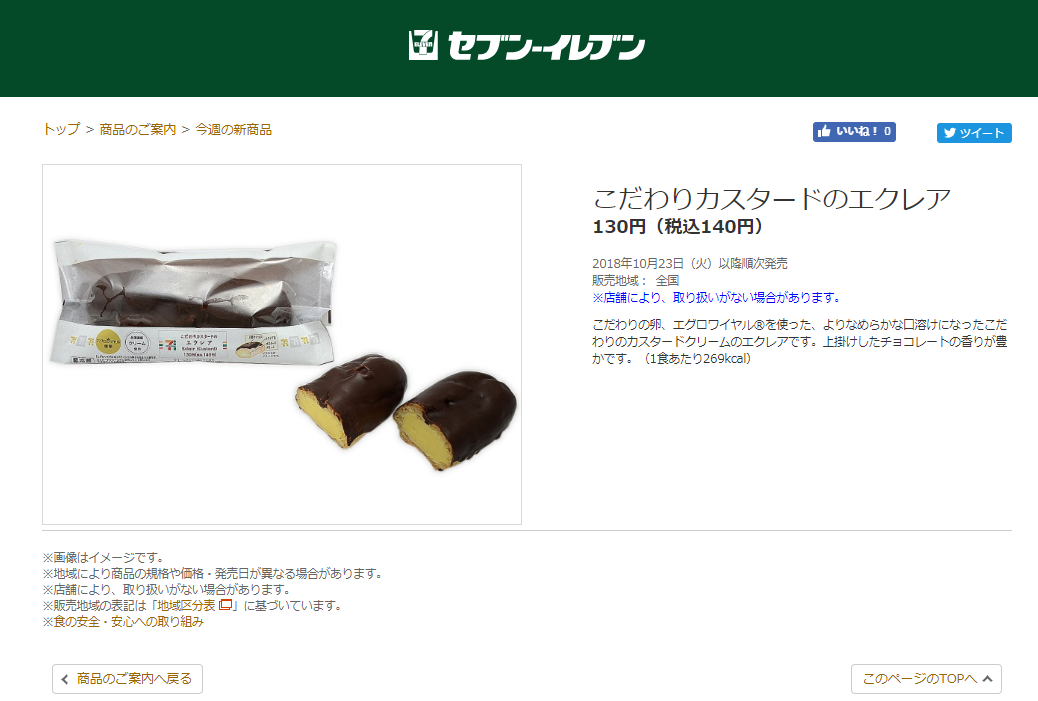Image resolution: width=1038 pixels, height=701 pixels.
Task: Click the Seven-Eleven logo icon
Action: coord(423,45)
